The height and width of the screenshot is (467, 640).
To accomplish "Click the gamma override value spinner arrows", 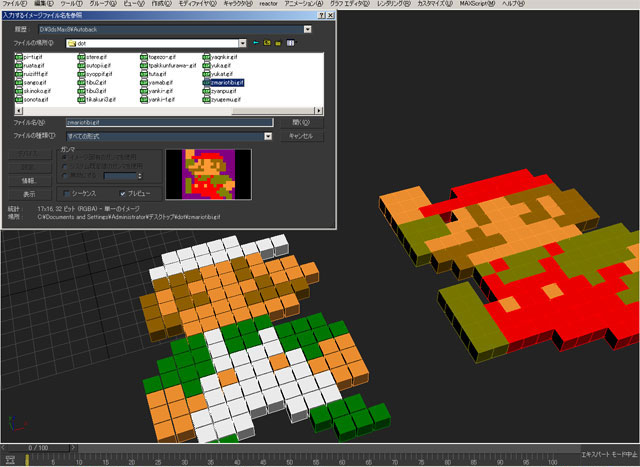I will (140, 176).
